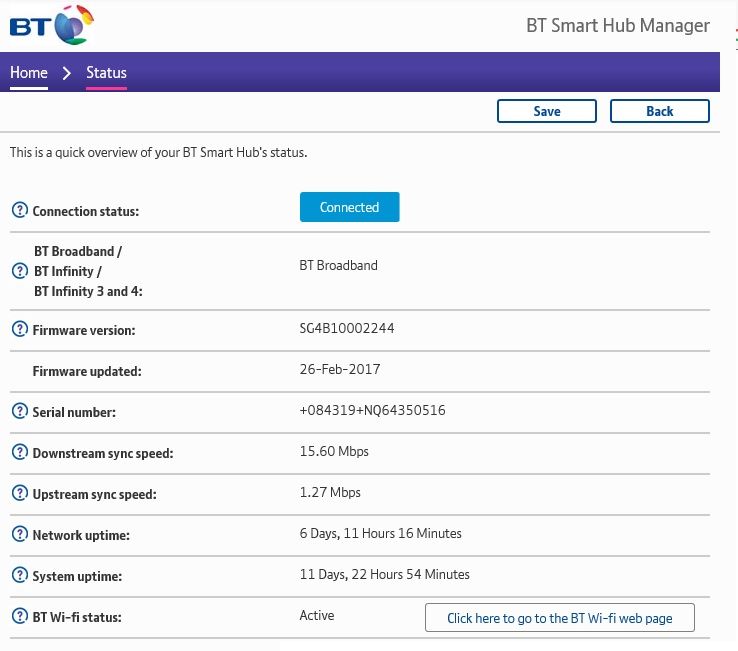Click the Serial number label
Viewport: 738px width, 651px height.
tap(74, 412)
